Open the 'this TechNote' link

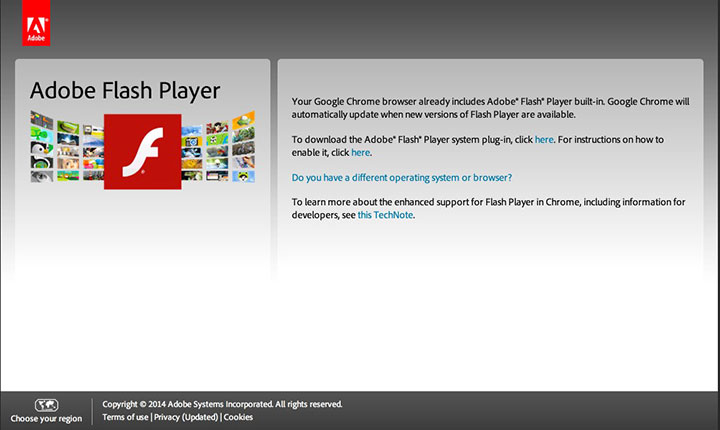point(385,215)
